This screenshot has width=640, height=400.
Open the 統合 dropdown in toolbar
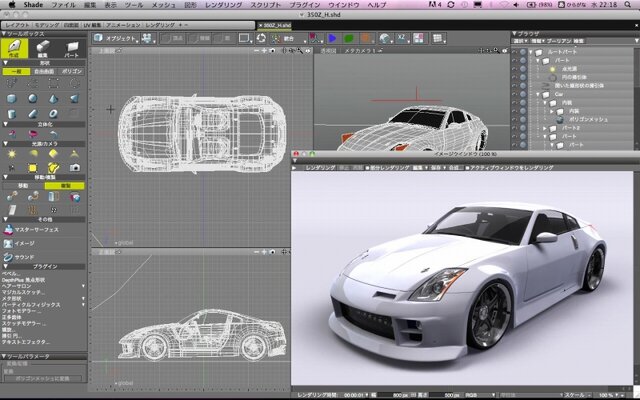pos(288,38)
